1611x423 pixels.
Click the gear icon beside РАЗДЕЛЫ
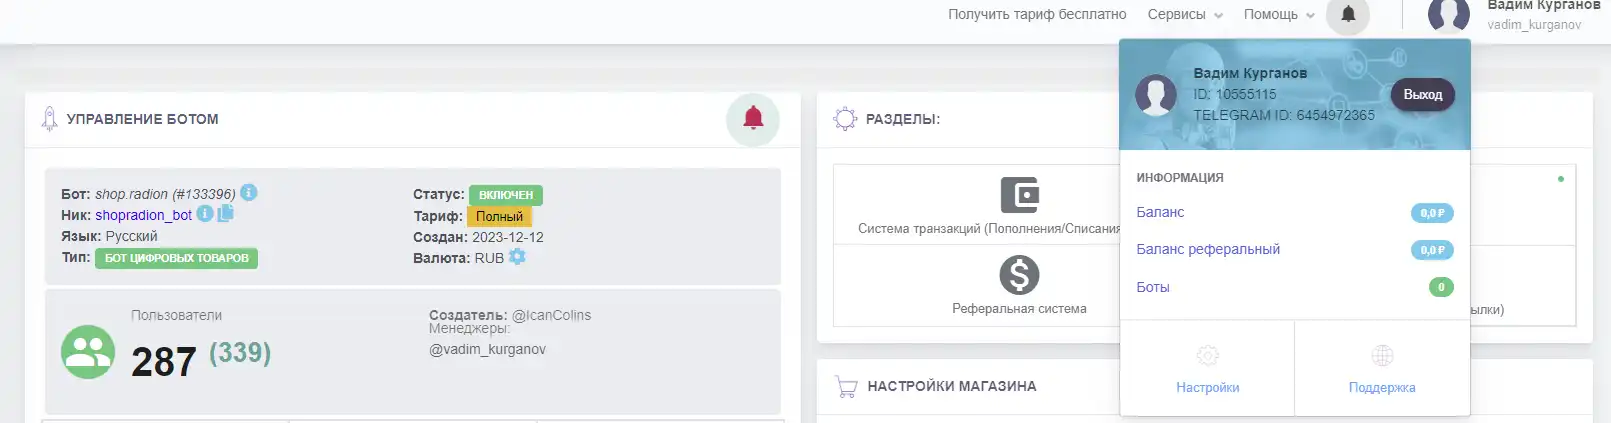[845, 119]
